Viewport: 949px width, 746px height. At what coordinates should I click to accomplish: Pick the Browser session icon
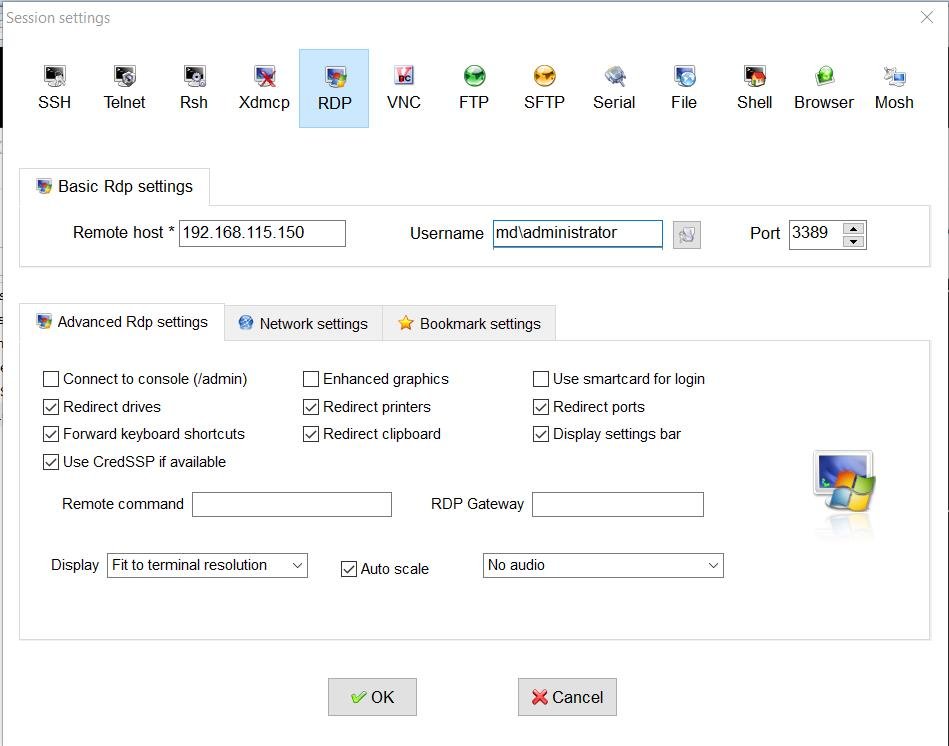[824, 88]
